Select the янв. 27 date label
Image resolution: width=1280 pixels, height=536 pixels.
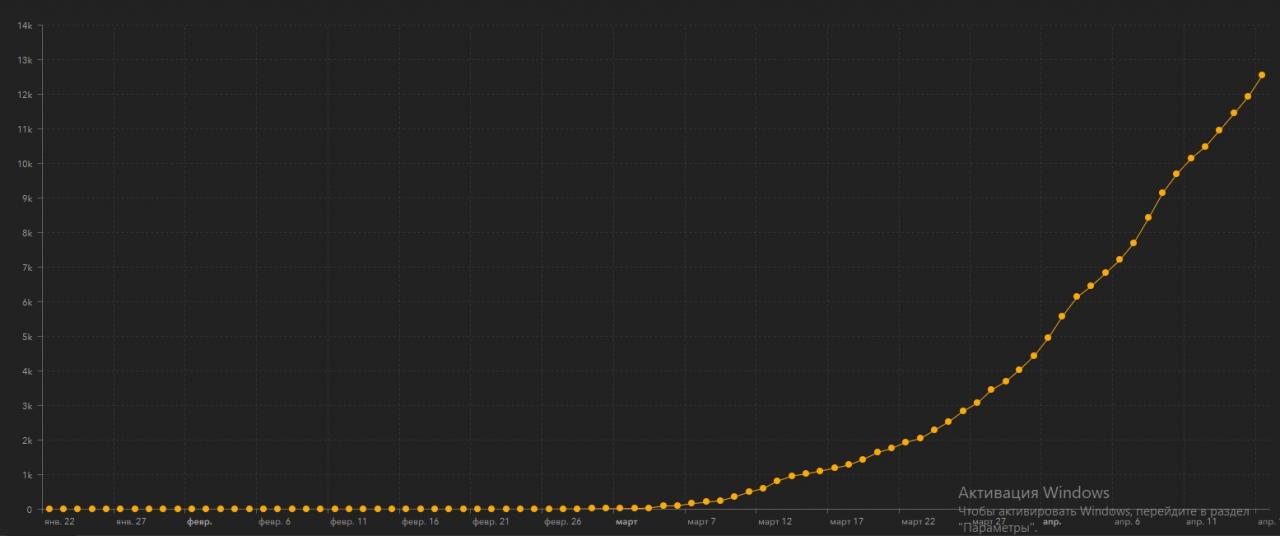click(131, 522)
